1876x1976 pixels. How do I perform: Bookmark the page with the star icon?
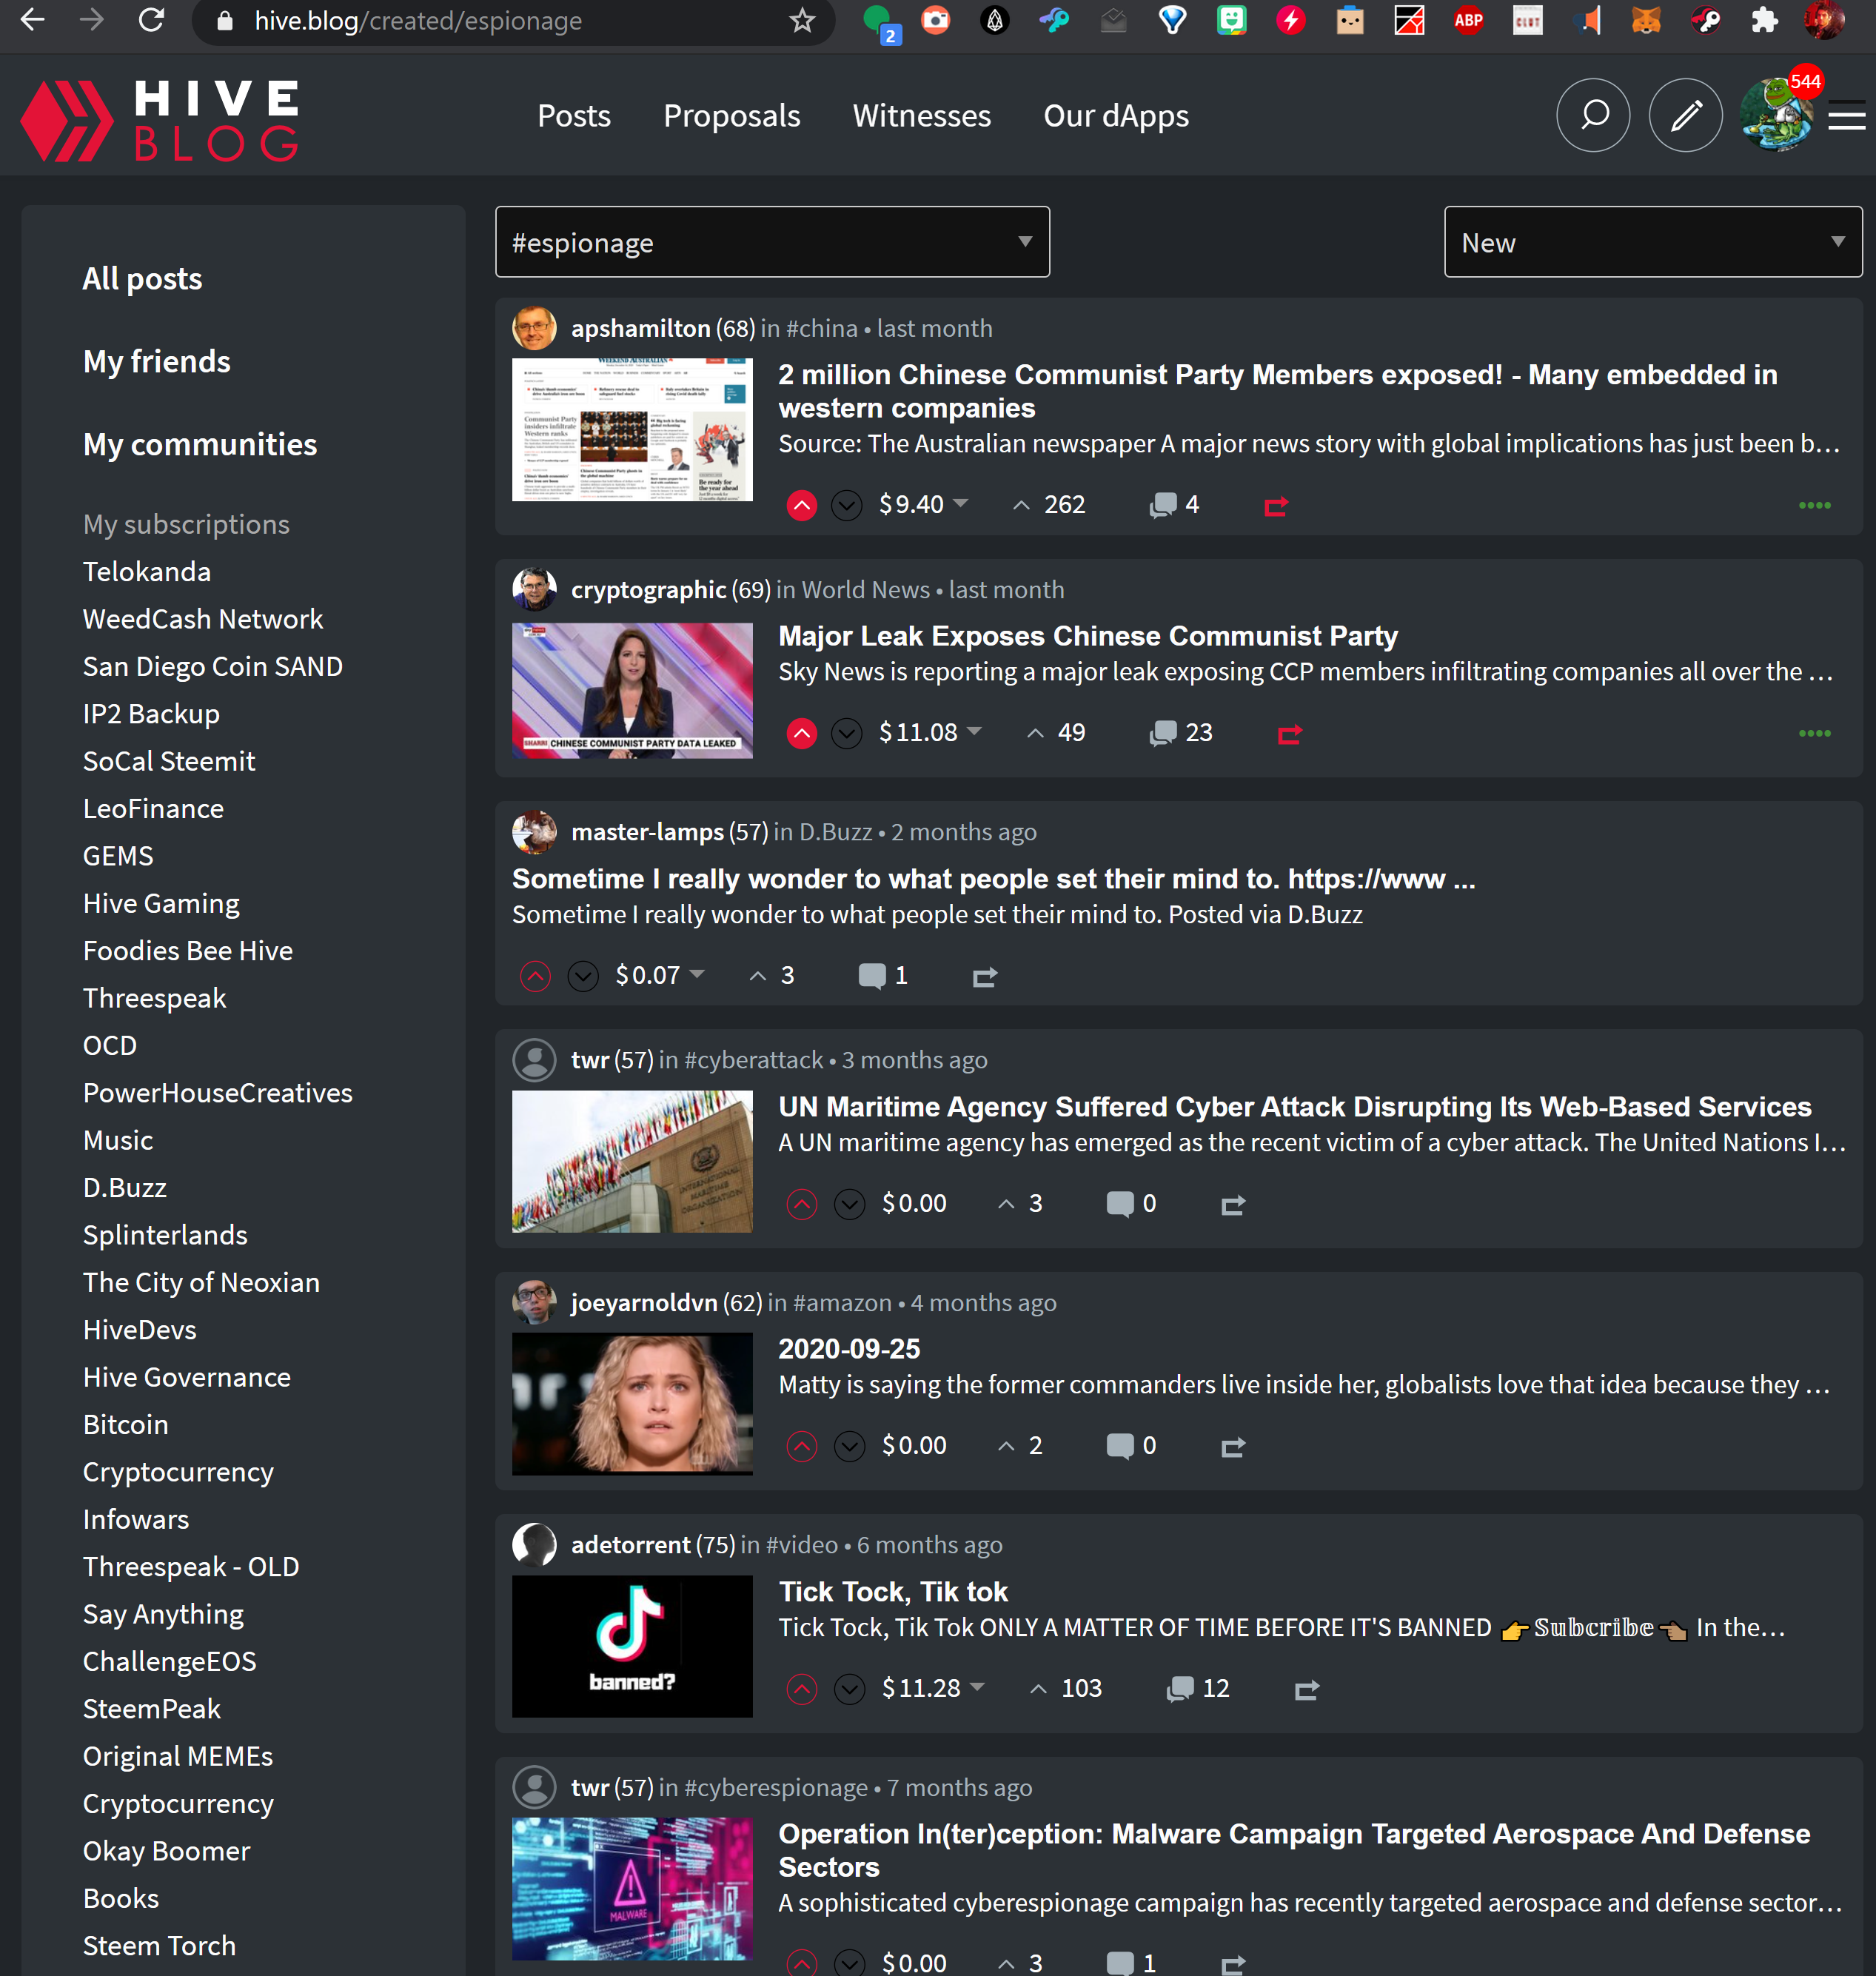coord(800,20)
